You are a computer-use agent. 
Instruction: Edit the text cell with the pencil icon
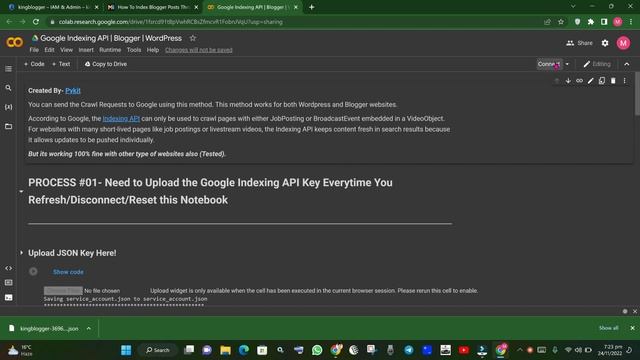[x=591, y=81]
